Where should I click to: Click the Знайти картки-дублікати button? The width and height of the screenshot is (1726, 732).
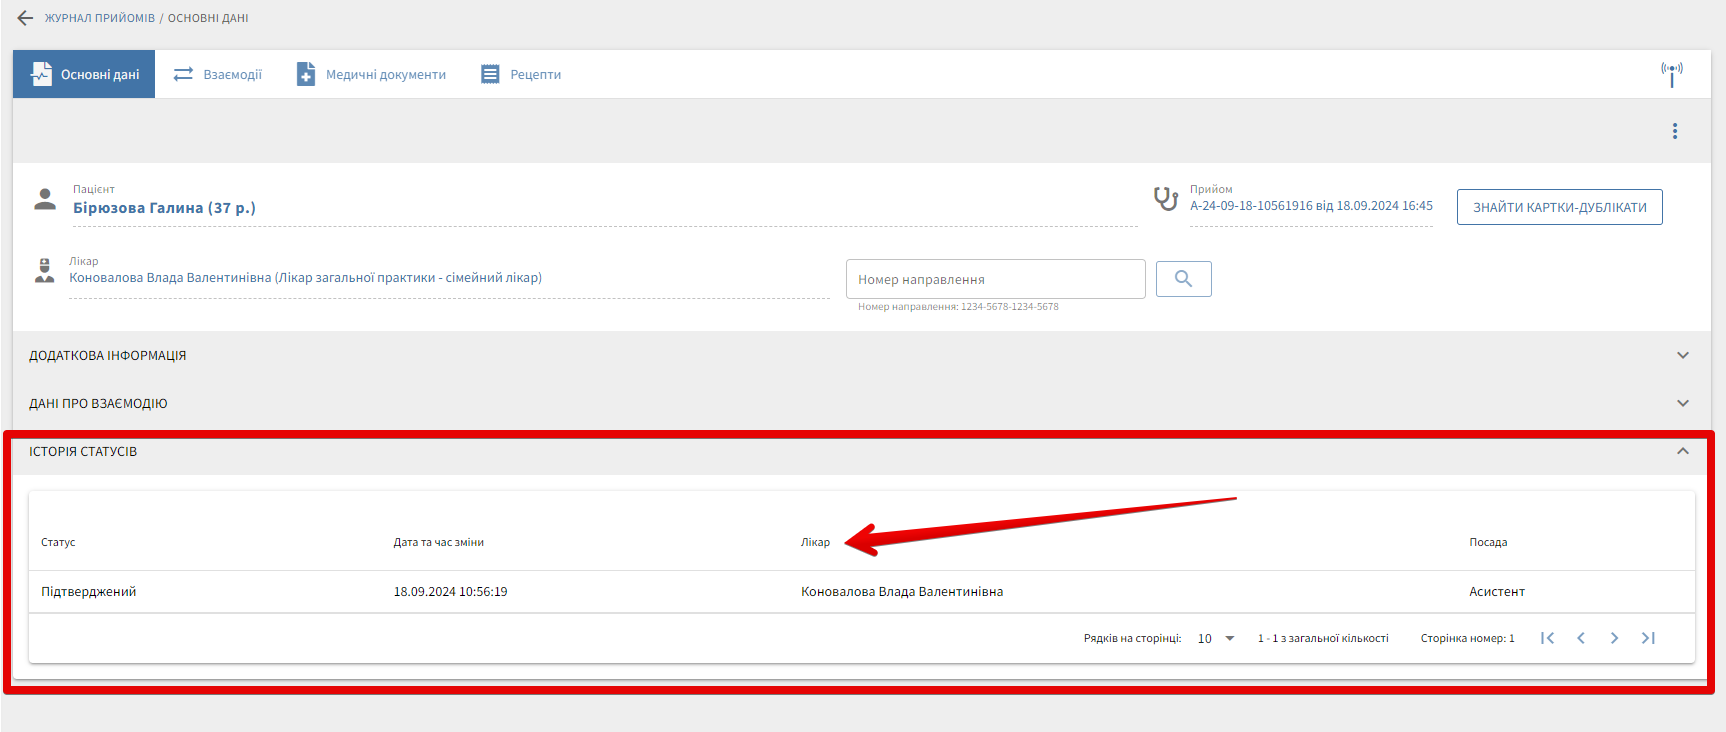(x=1559, y=207)
